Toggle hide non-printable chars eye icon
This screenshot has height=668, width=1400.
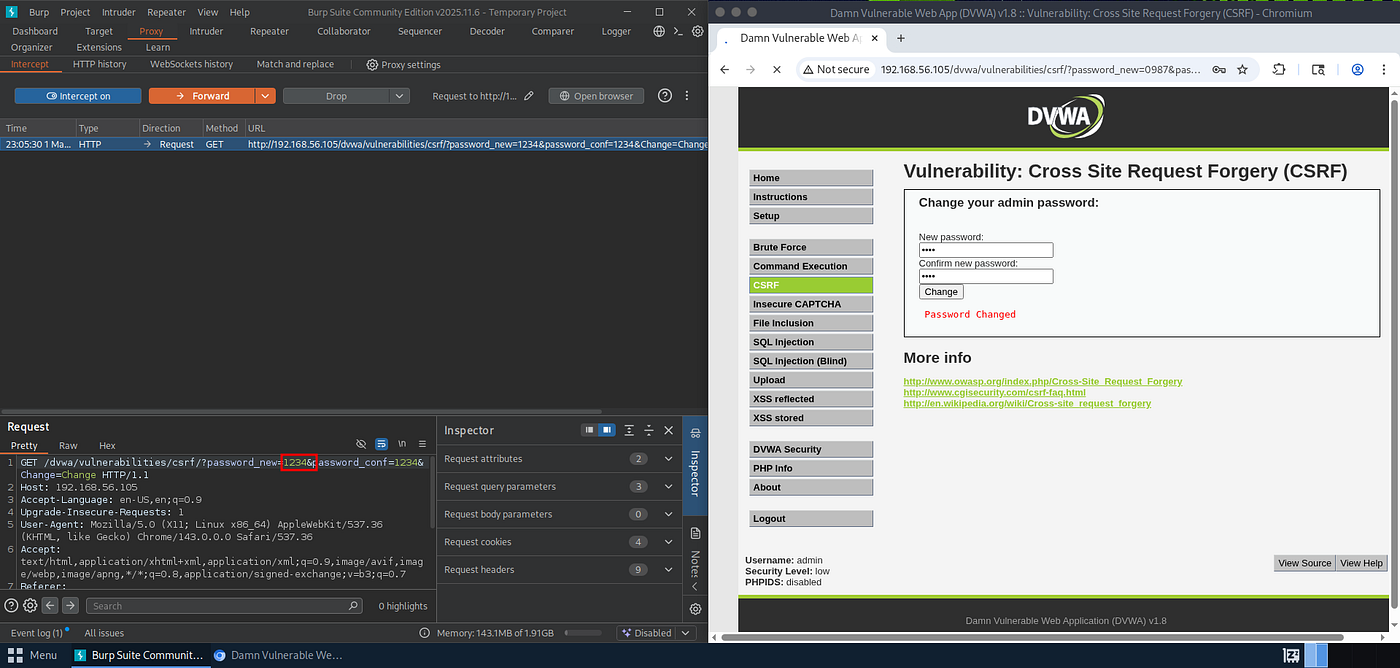click(x=362, y=444)
